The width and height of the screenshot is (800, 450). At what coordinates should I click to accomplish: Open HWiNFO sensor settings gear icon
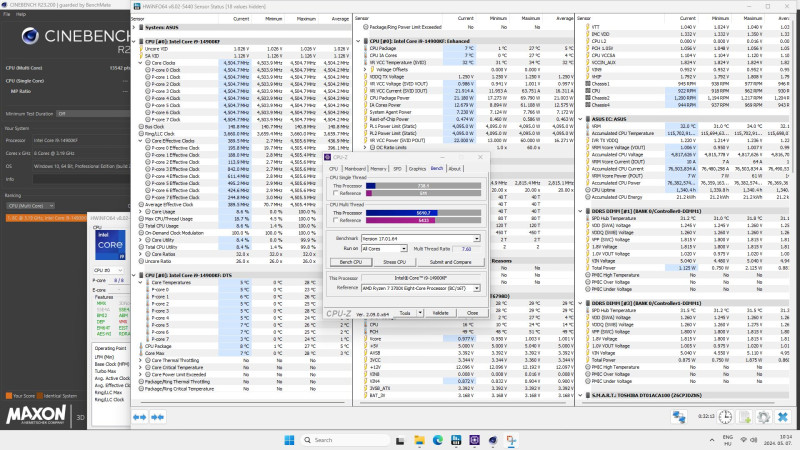(x=764, y=417)
